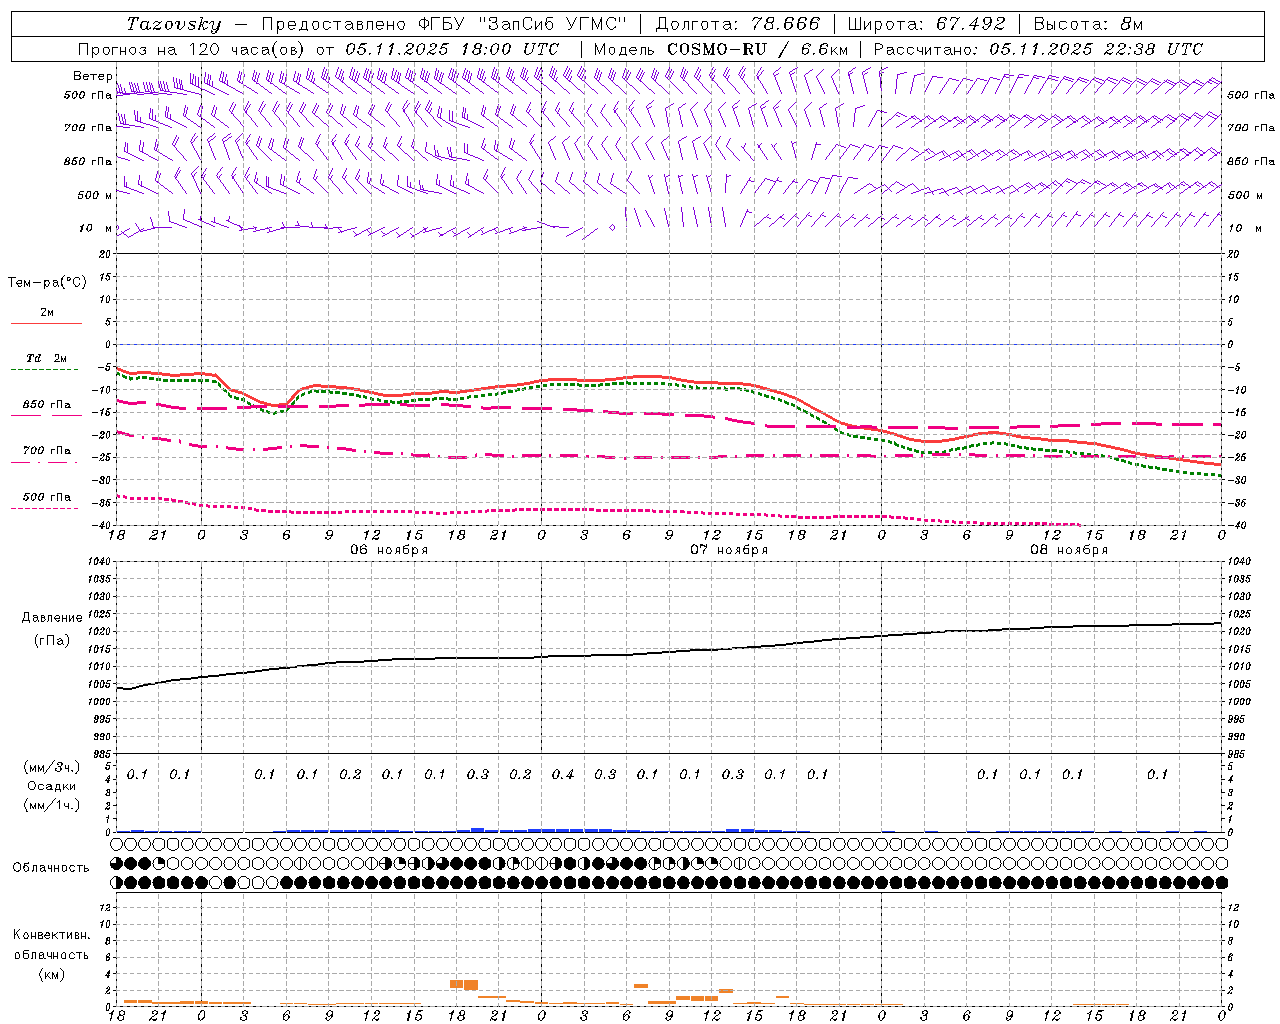
Task: Click the calm-wind circle in the 10 м wind row
Action: coord(612,228)
